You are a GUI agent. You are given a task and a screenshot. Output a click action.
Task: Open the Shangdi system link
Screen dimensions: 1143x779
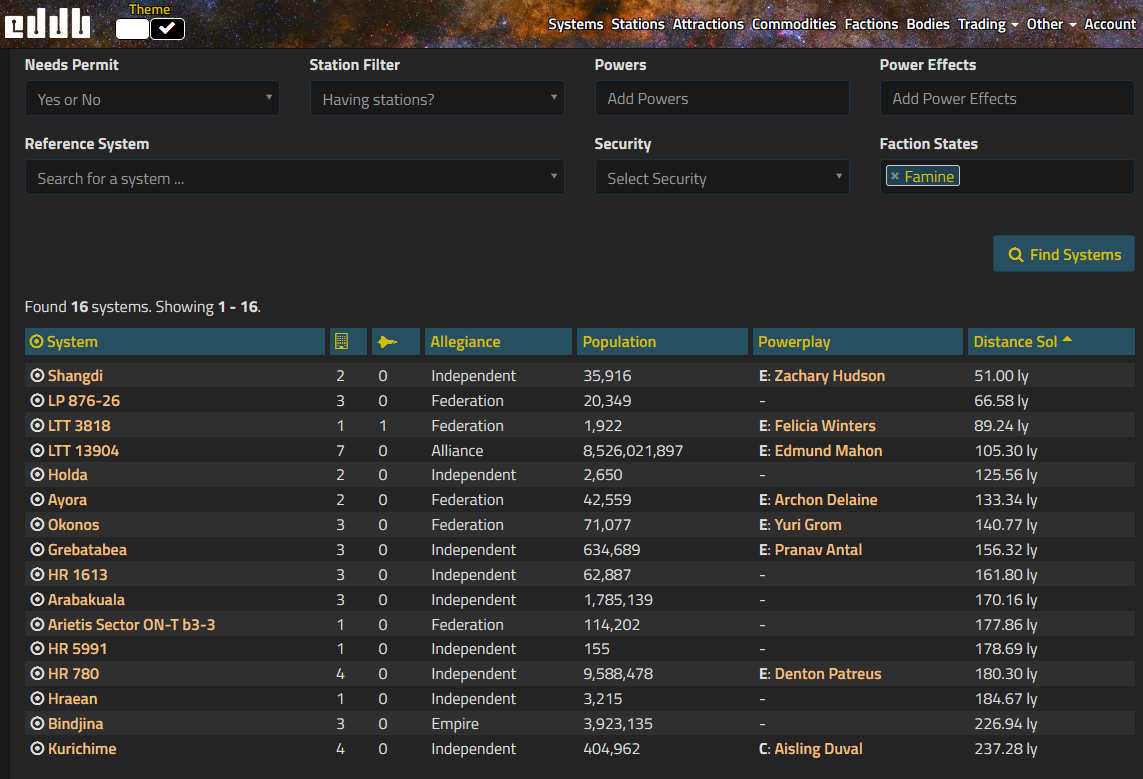(x=75, y=376)
